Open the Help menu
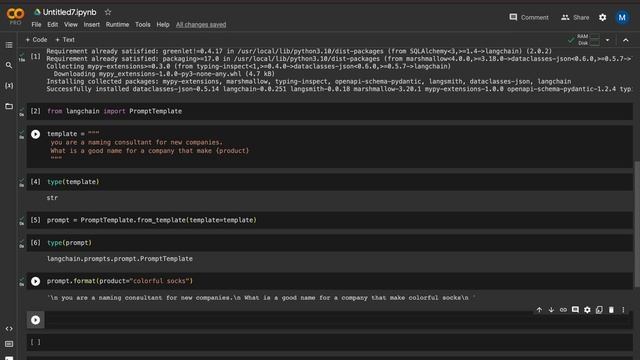Viewport: 640px width, 360px height. pos(163,24)
